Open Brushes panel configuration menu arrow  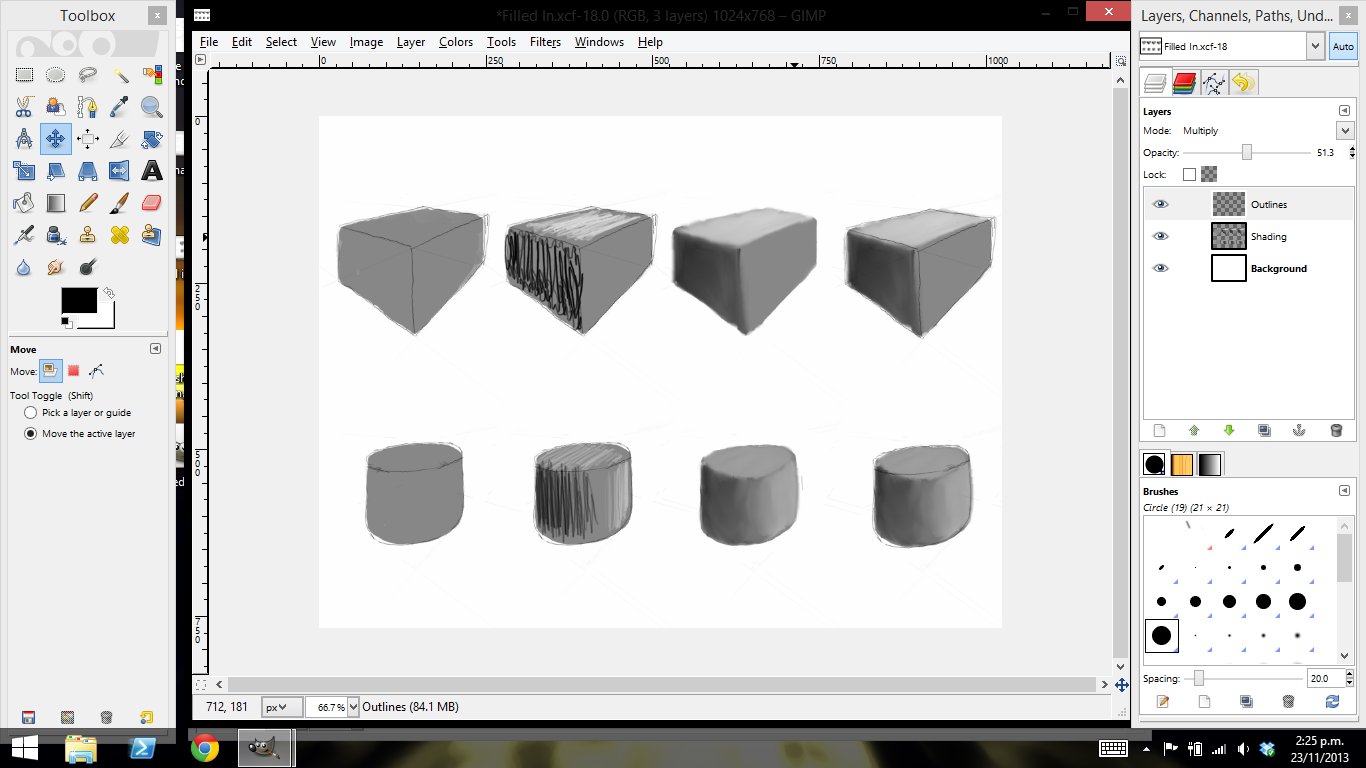[x=1344, y=491]
